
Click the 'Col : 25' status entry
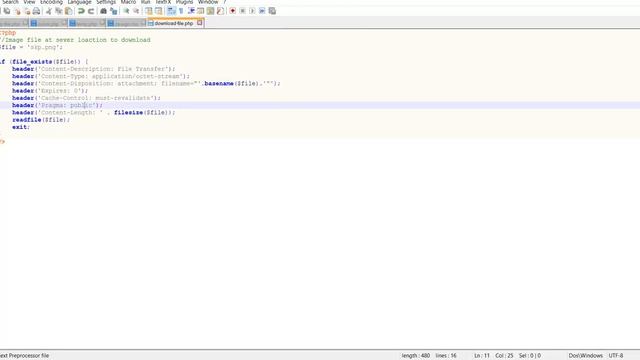pyautogui.click(x=504, y=356)
